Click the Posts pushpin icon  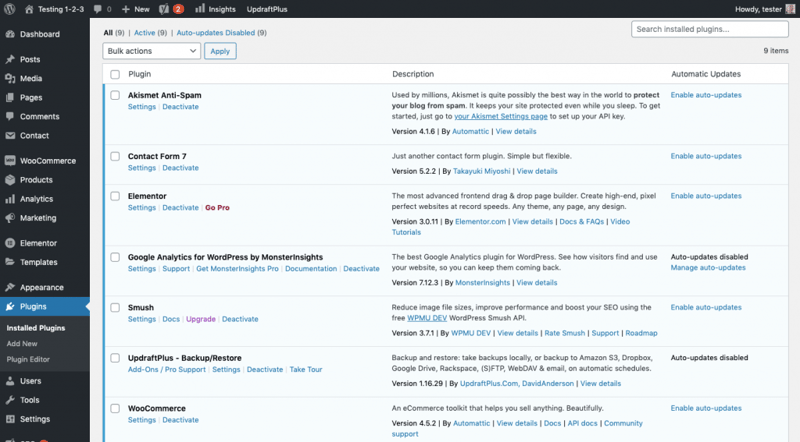tap(10, 59)
